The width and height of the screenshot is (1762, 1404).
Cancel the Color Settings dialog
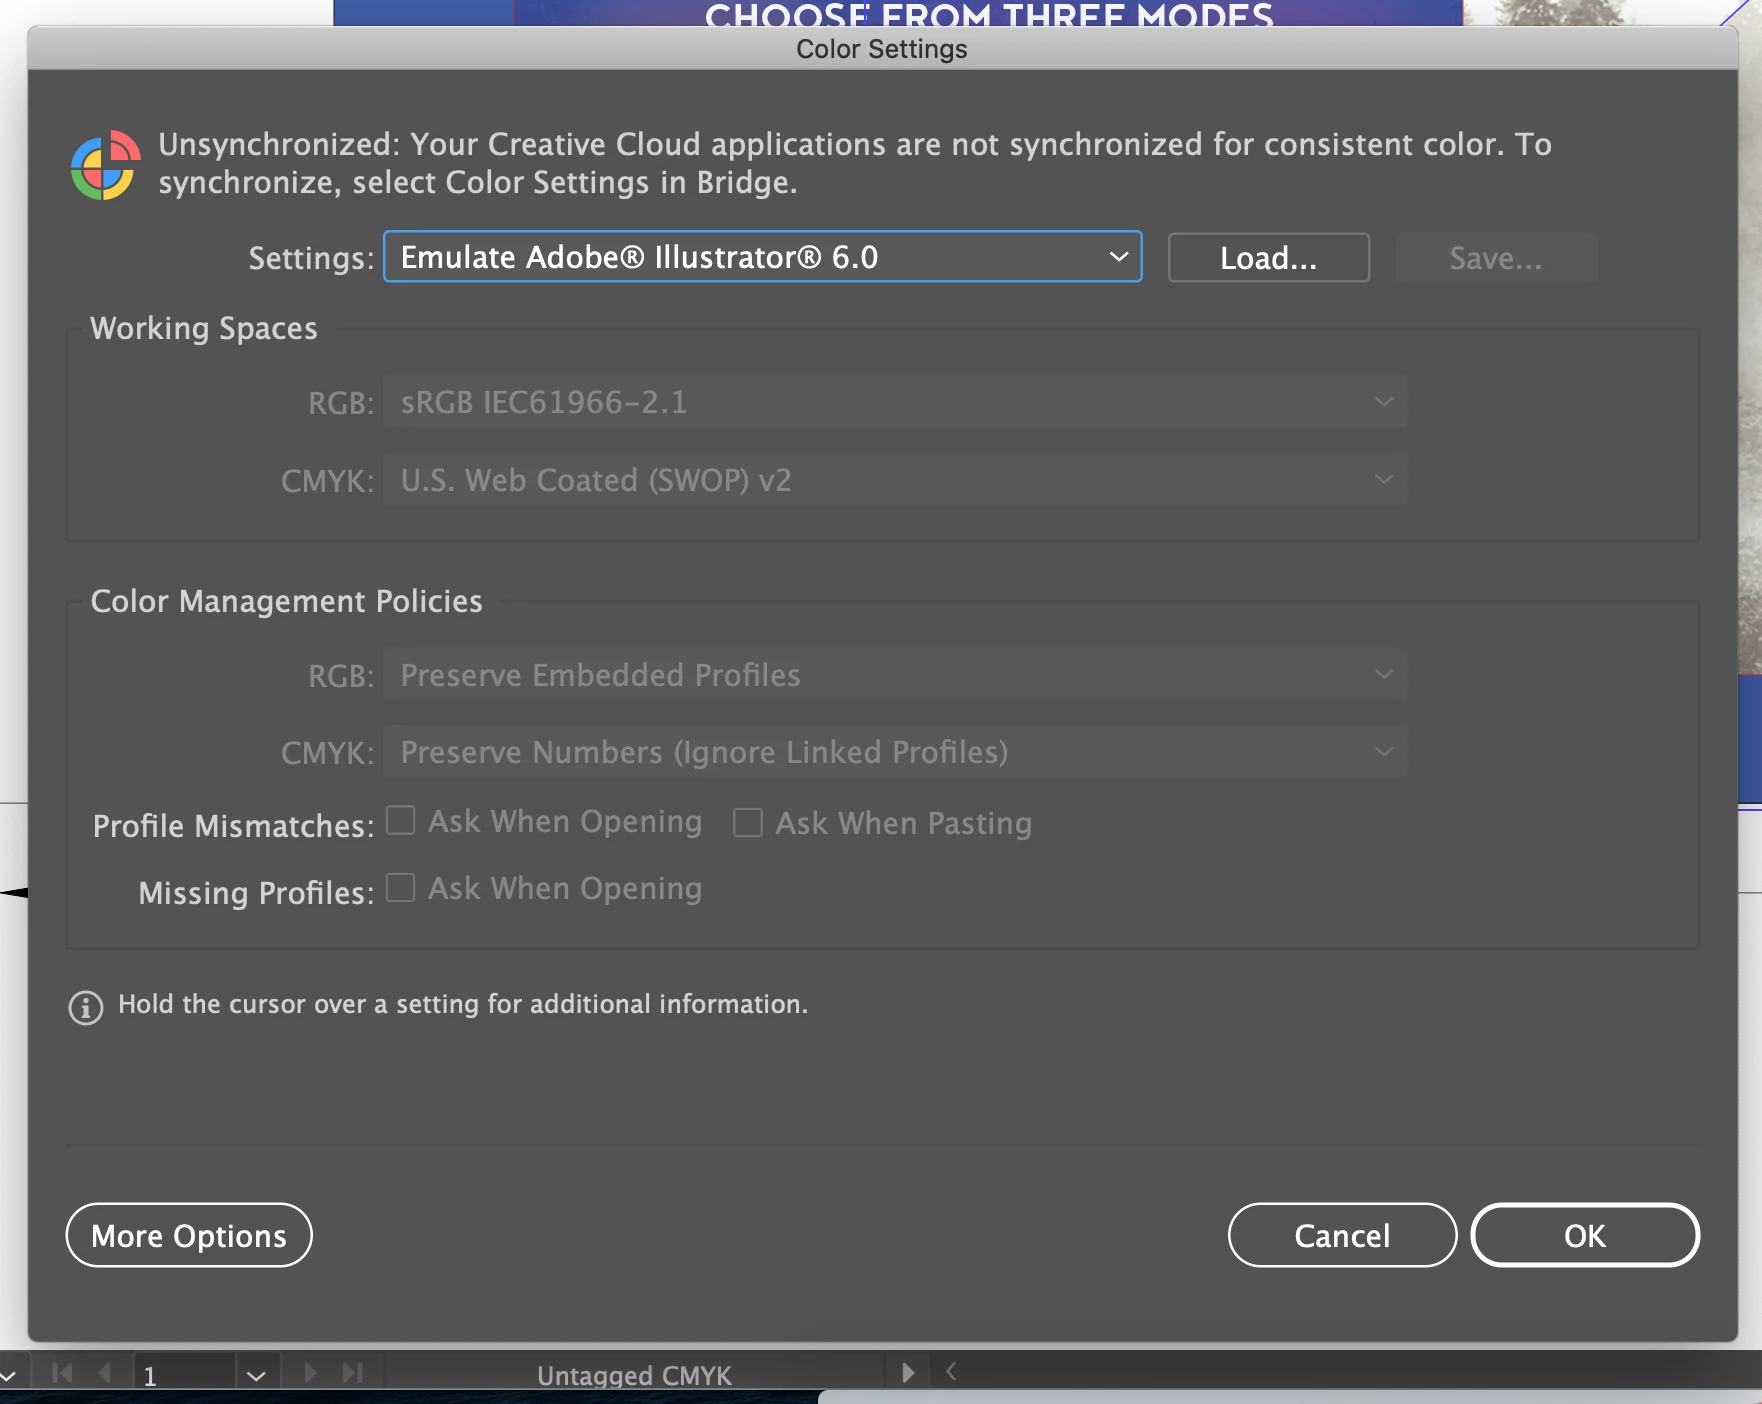[1342, 1235]
